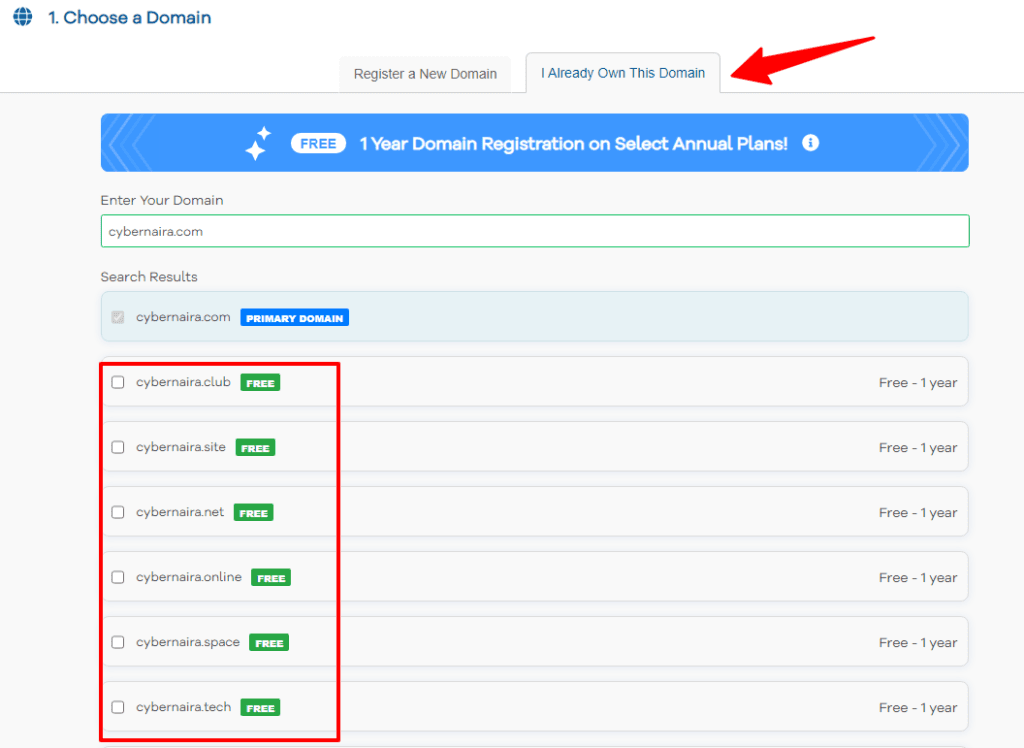Enable the cybernaira.online checkbox
Screen dimensions: 1024x748
click(117, 577)
